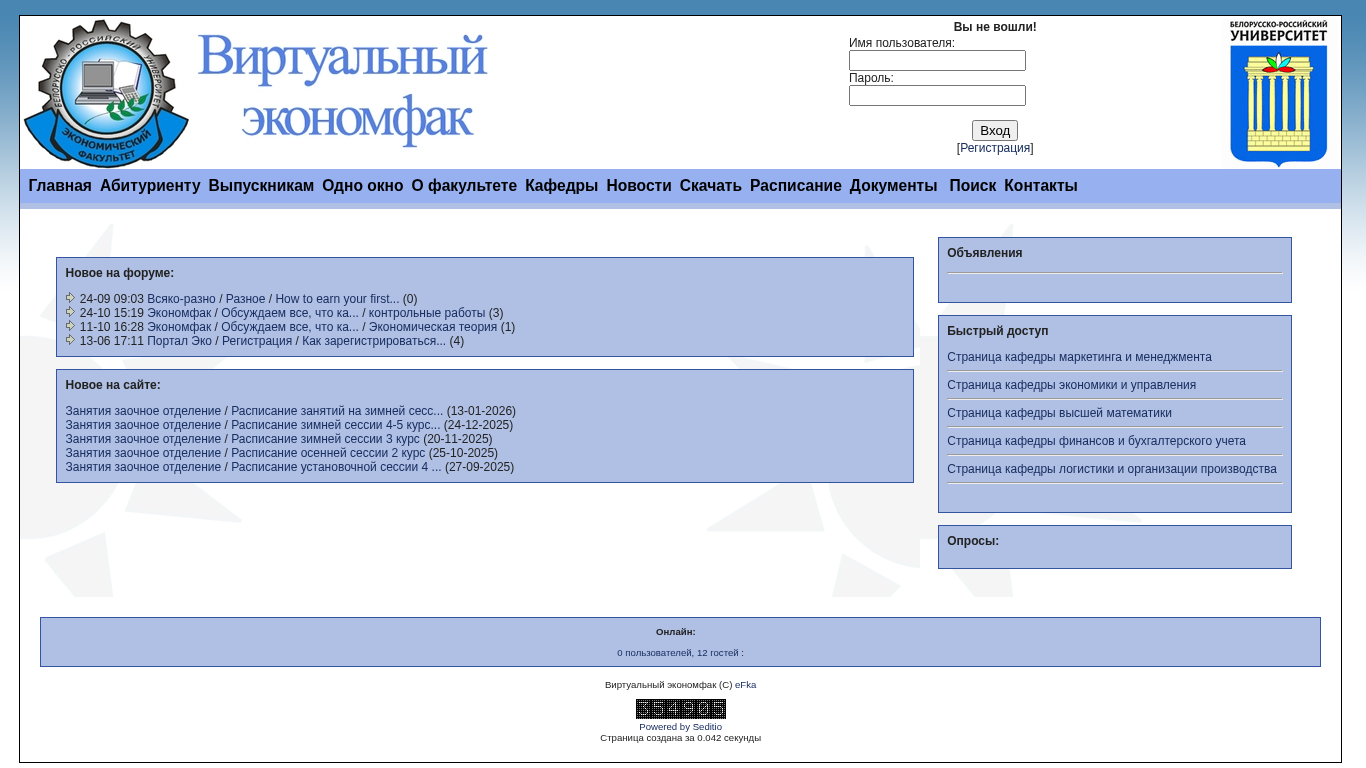Image resolution: width=1366 pixels, height=768 pixels.
Task: Click the 'Онлайн:' label in the footer panel
Action: tap(676, 632)
